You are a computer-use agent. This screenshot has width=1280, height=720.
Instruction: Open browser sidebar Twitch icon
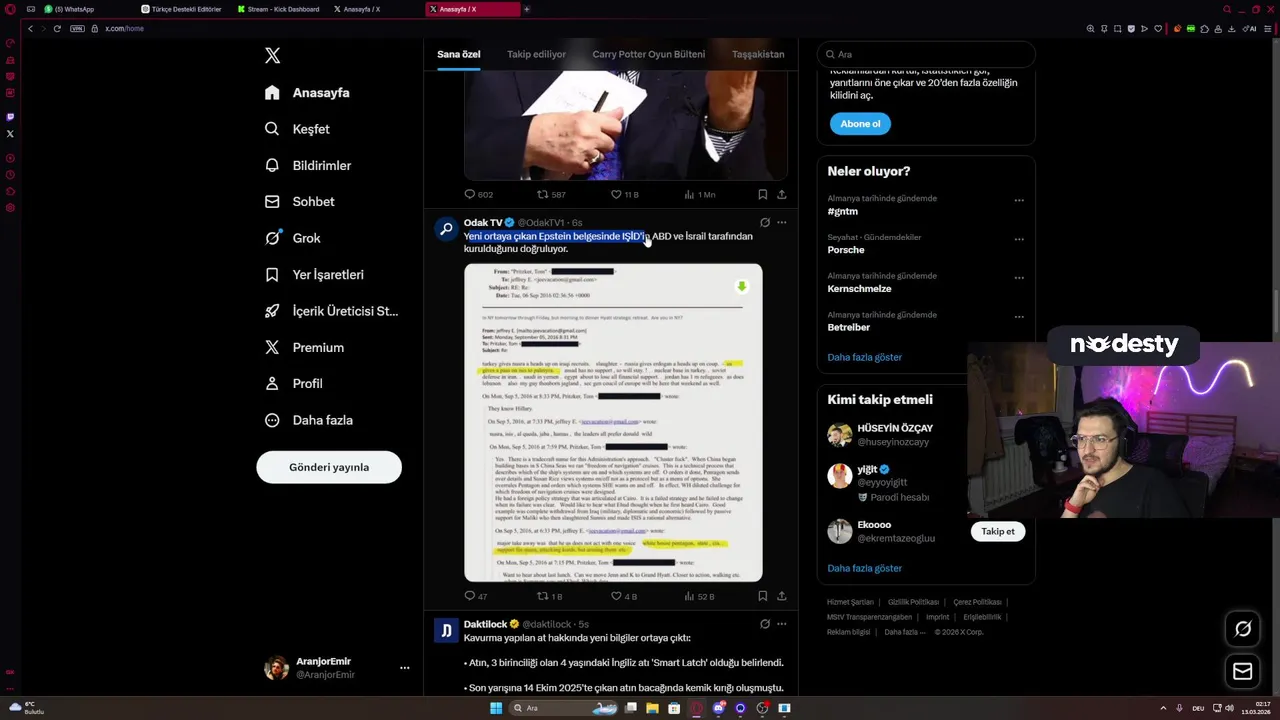[x=10, y=117]
